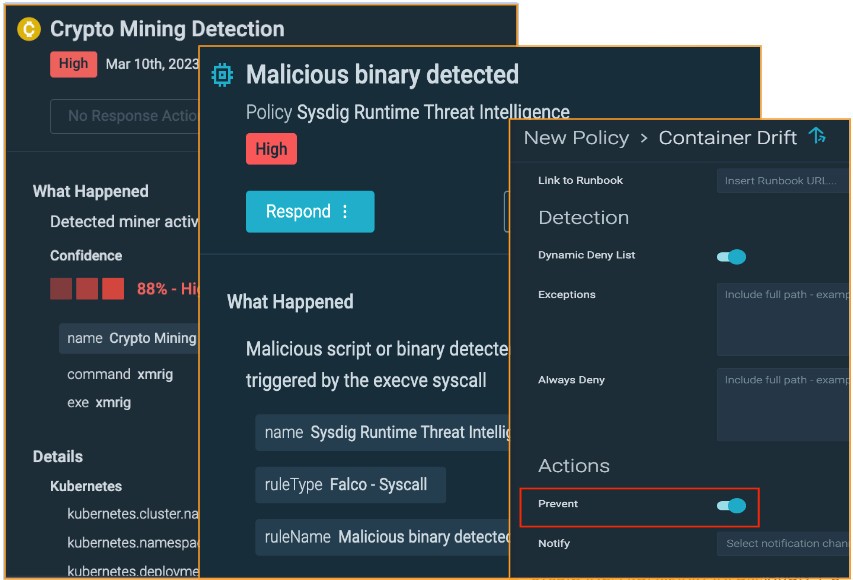Screen dimensions: 853x580
Task: Click the brightest red confidence square
Action: [113, 288]
